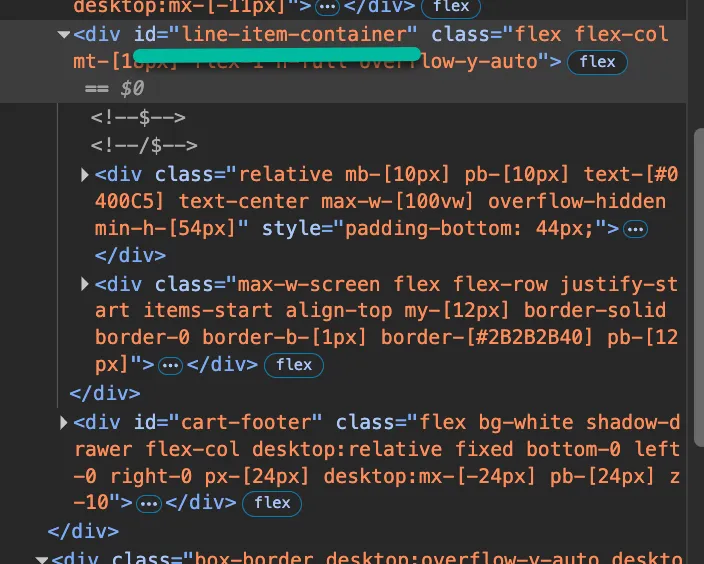704x564 pixels.
Task: Toggle the flex badge for line-item-container
Action: (597, 62)
